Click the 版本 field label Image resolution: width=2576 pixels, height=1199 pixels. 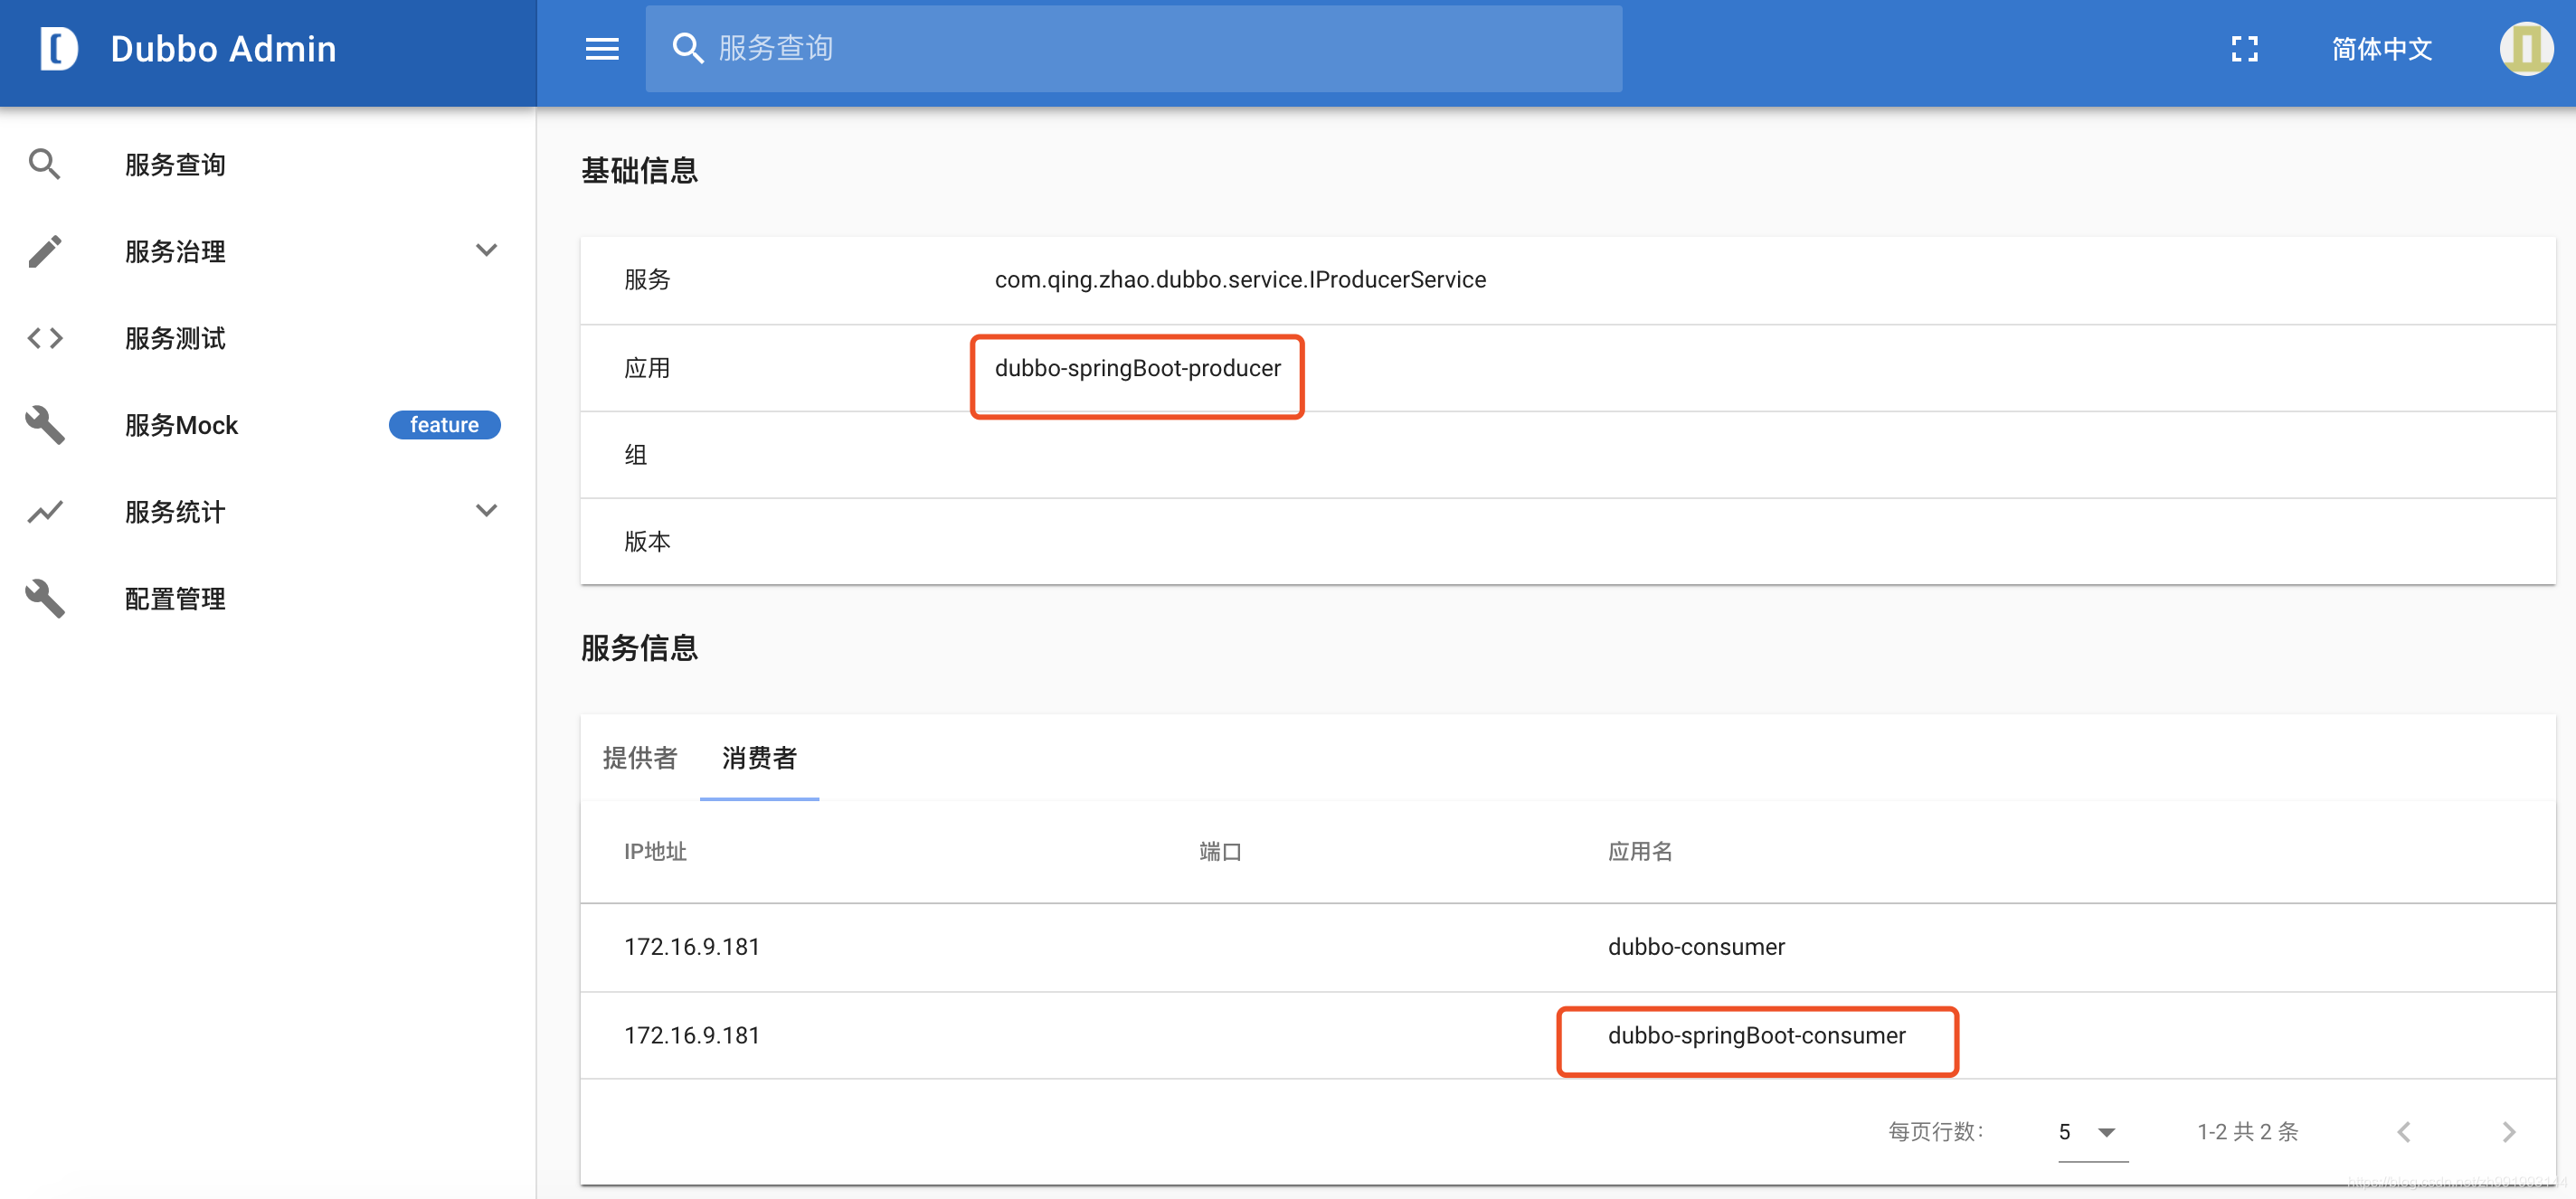(x=647, y=542)
